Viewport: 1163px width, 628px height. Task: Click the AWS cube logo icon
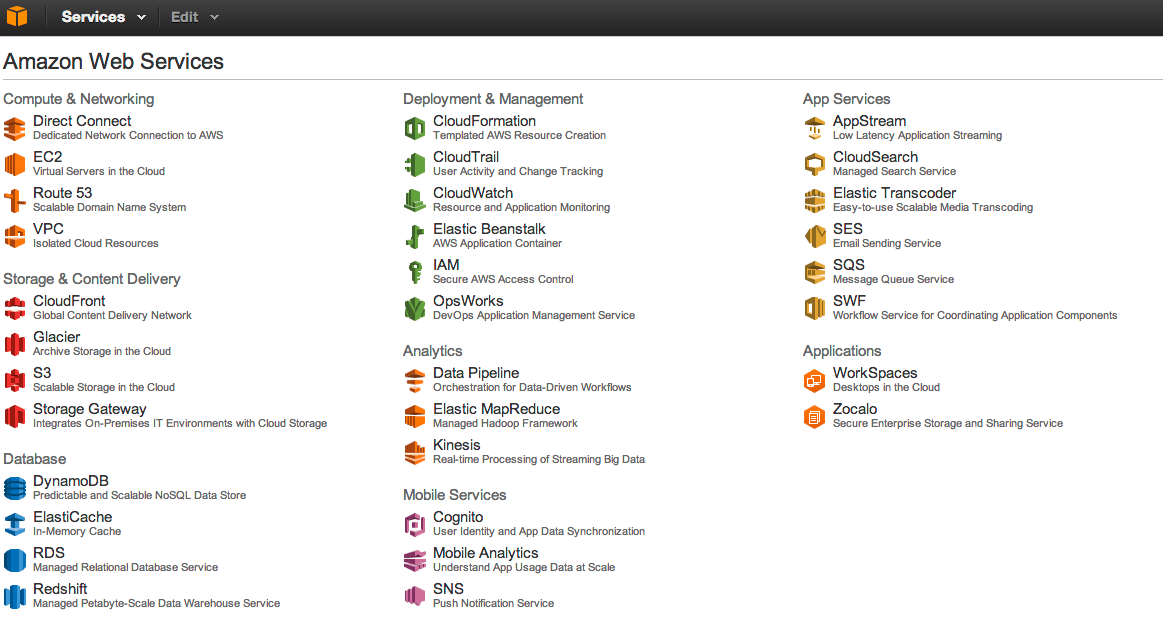click(18, 17)
